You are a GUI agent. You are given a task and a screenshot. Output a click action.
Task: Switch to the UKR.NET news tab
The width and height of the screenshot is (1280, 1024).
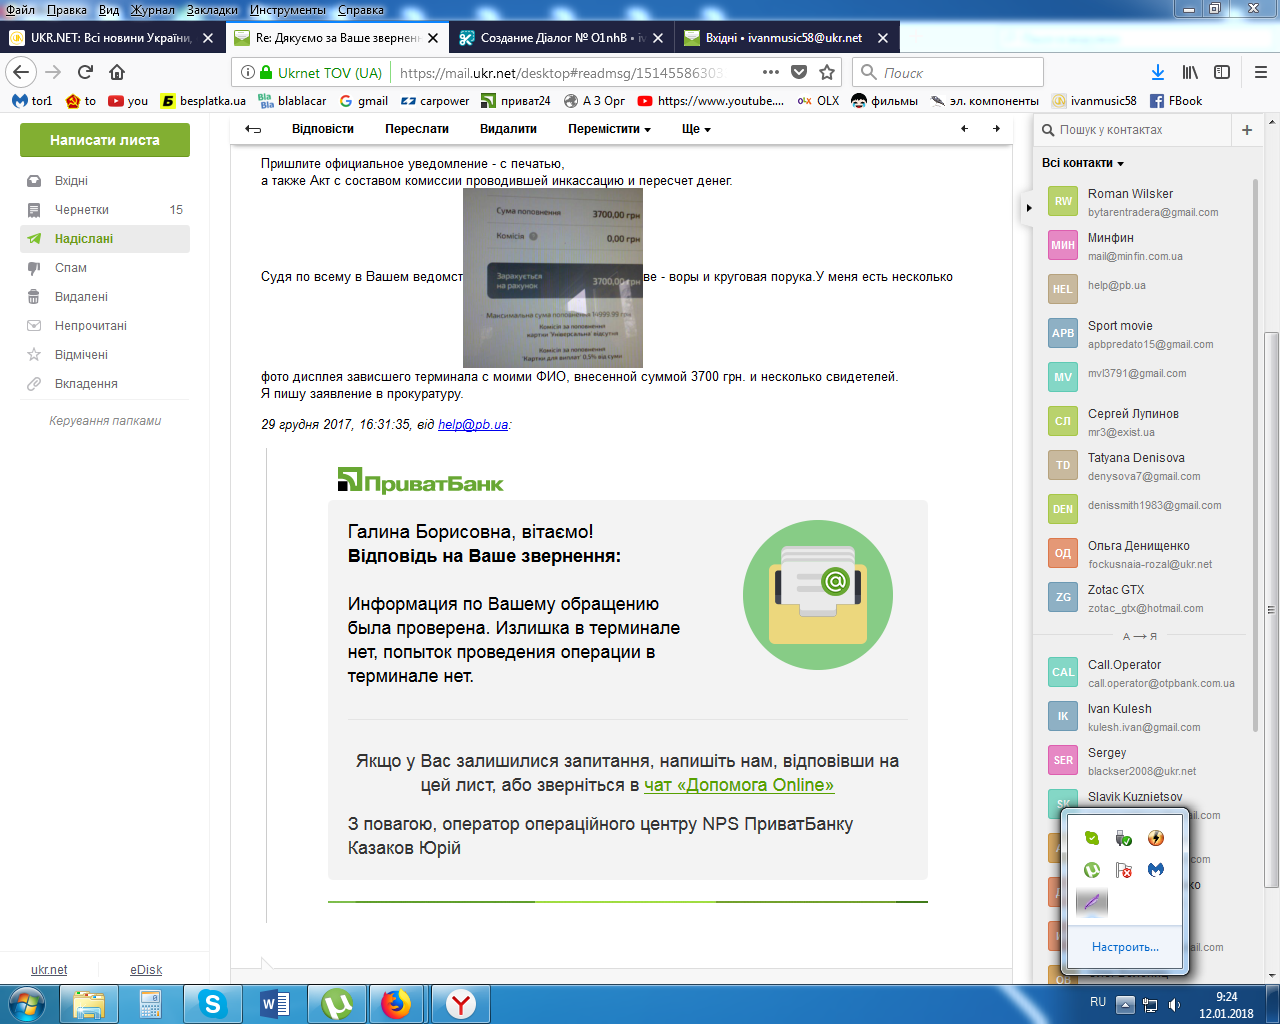click(110, 38)
